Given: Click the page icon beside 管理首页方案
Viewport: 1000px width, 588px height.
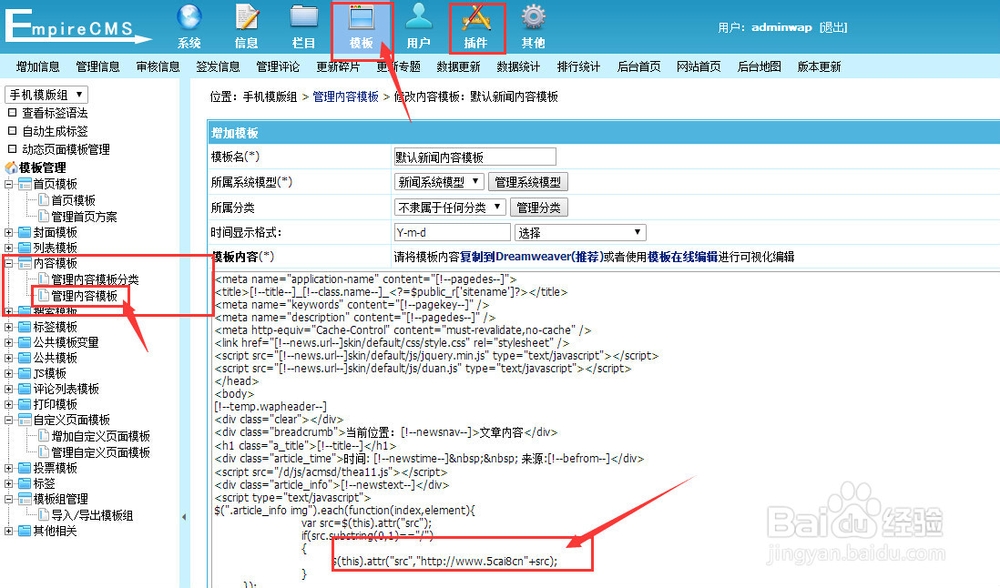Looking at the screenshot, I should click(x=43, y=216).
